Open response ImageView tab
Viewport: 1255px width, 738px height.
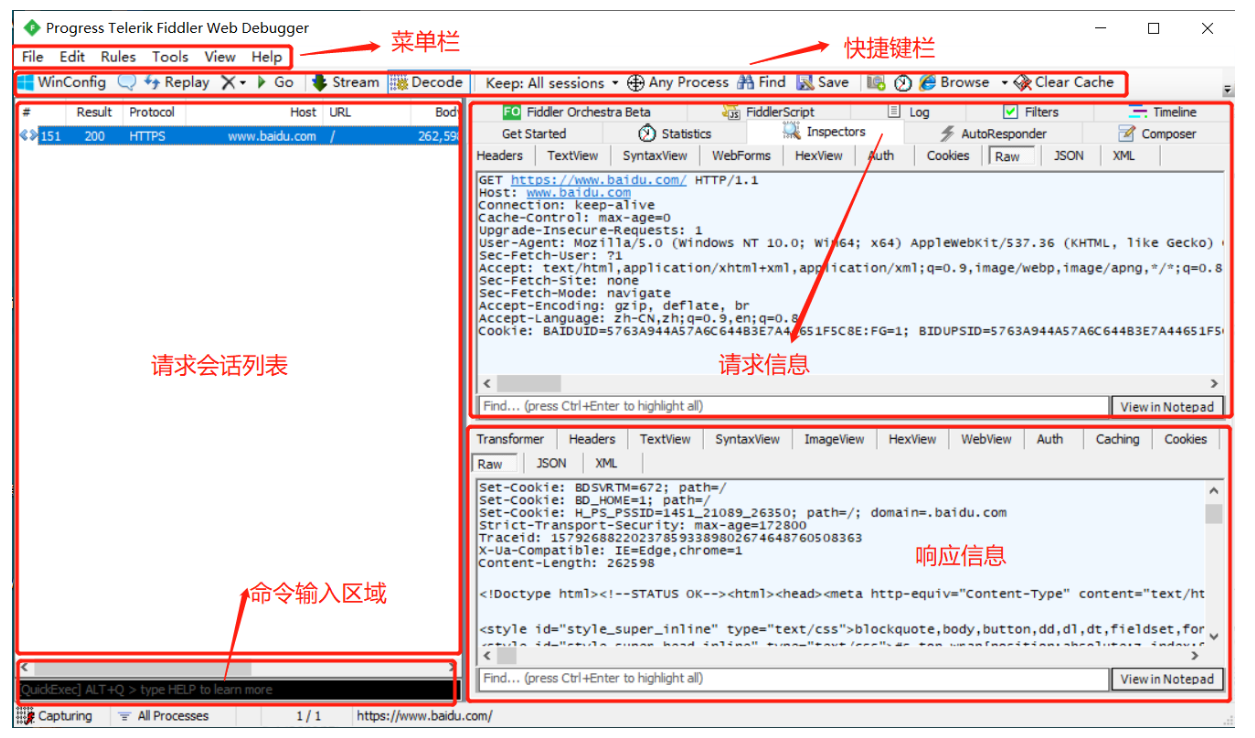coord(834,439)
